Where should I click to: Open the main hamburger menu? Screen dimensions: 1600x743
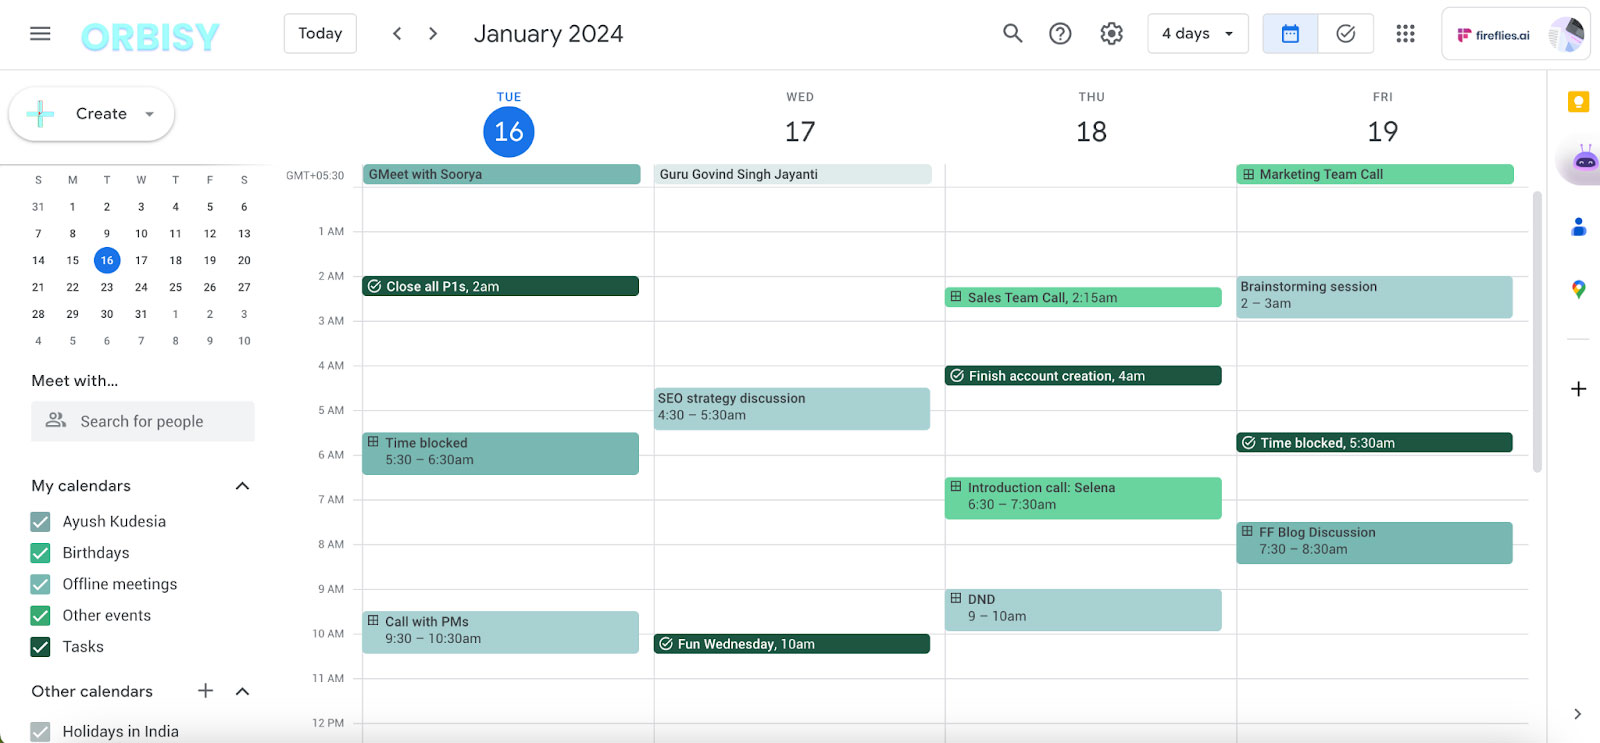(x=40, y=34)
